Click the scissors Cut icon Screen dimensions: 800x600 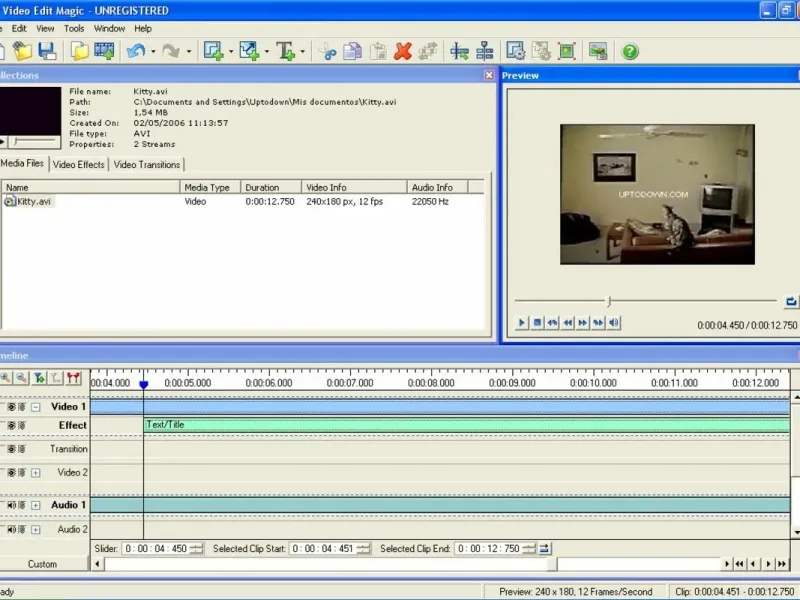tap(328, 51)
